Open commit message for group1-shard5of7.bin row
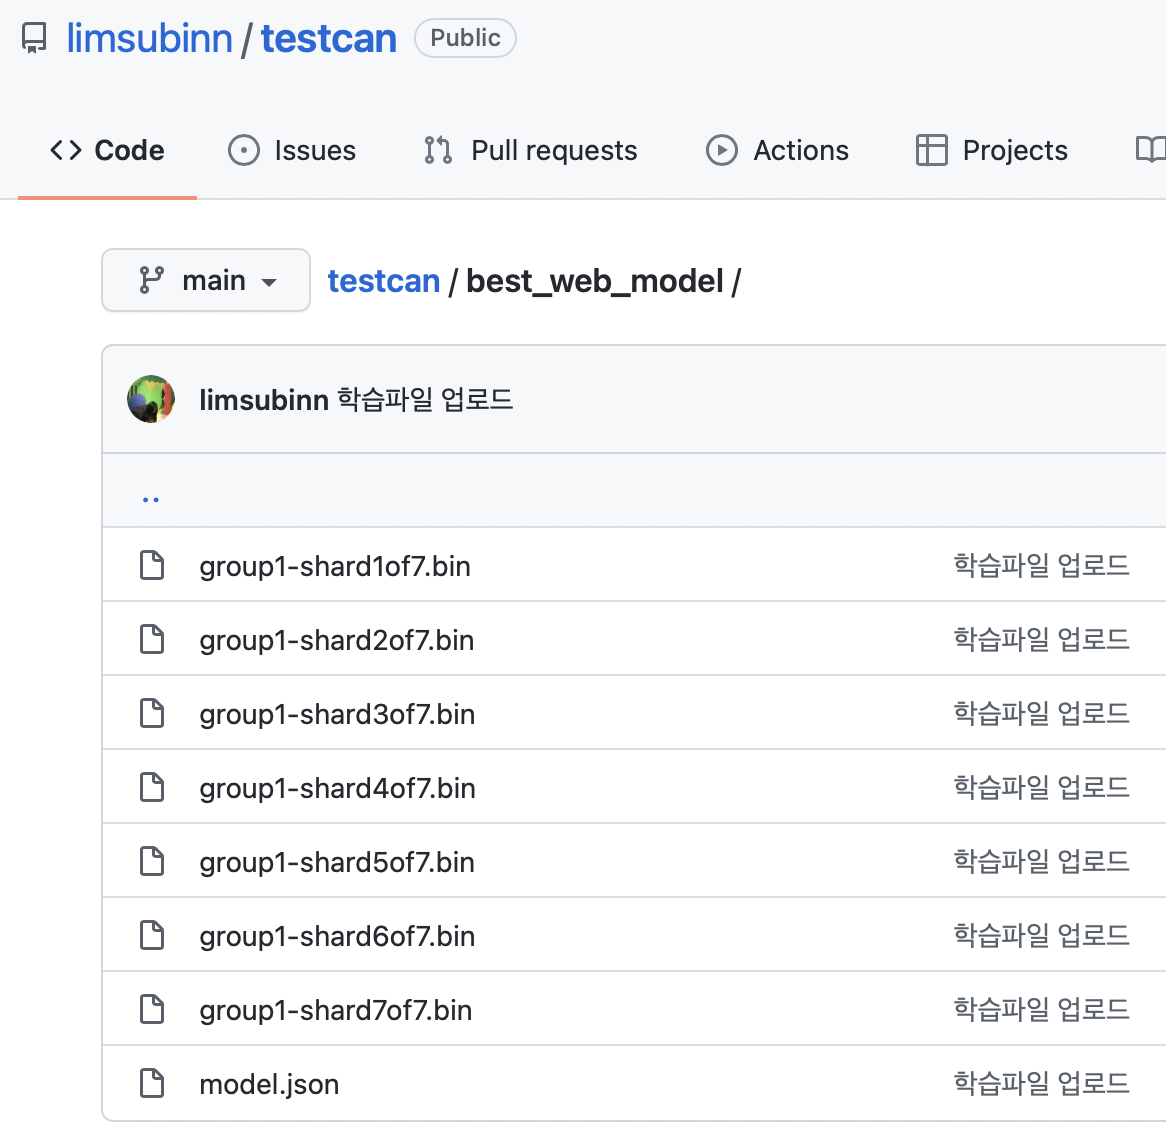 coord(1041,861)
